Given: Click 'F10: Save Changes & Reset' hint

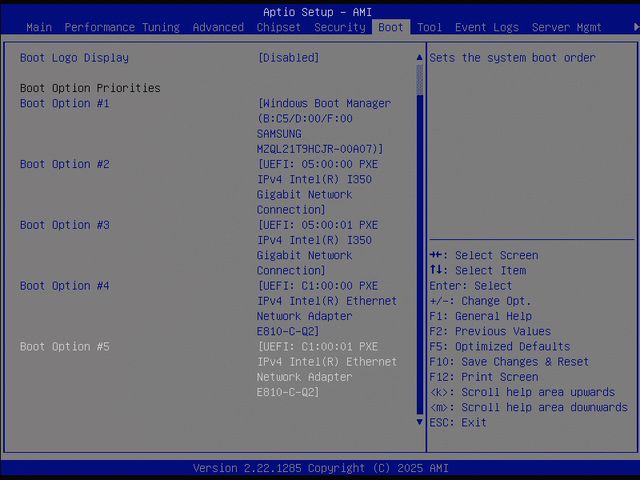Looking at the screenshot, I should click(x=509, y=362).
